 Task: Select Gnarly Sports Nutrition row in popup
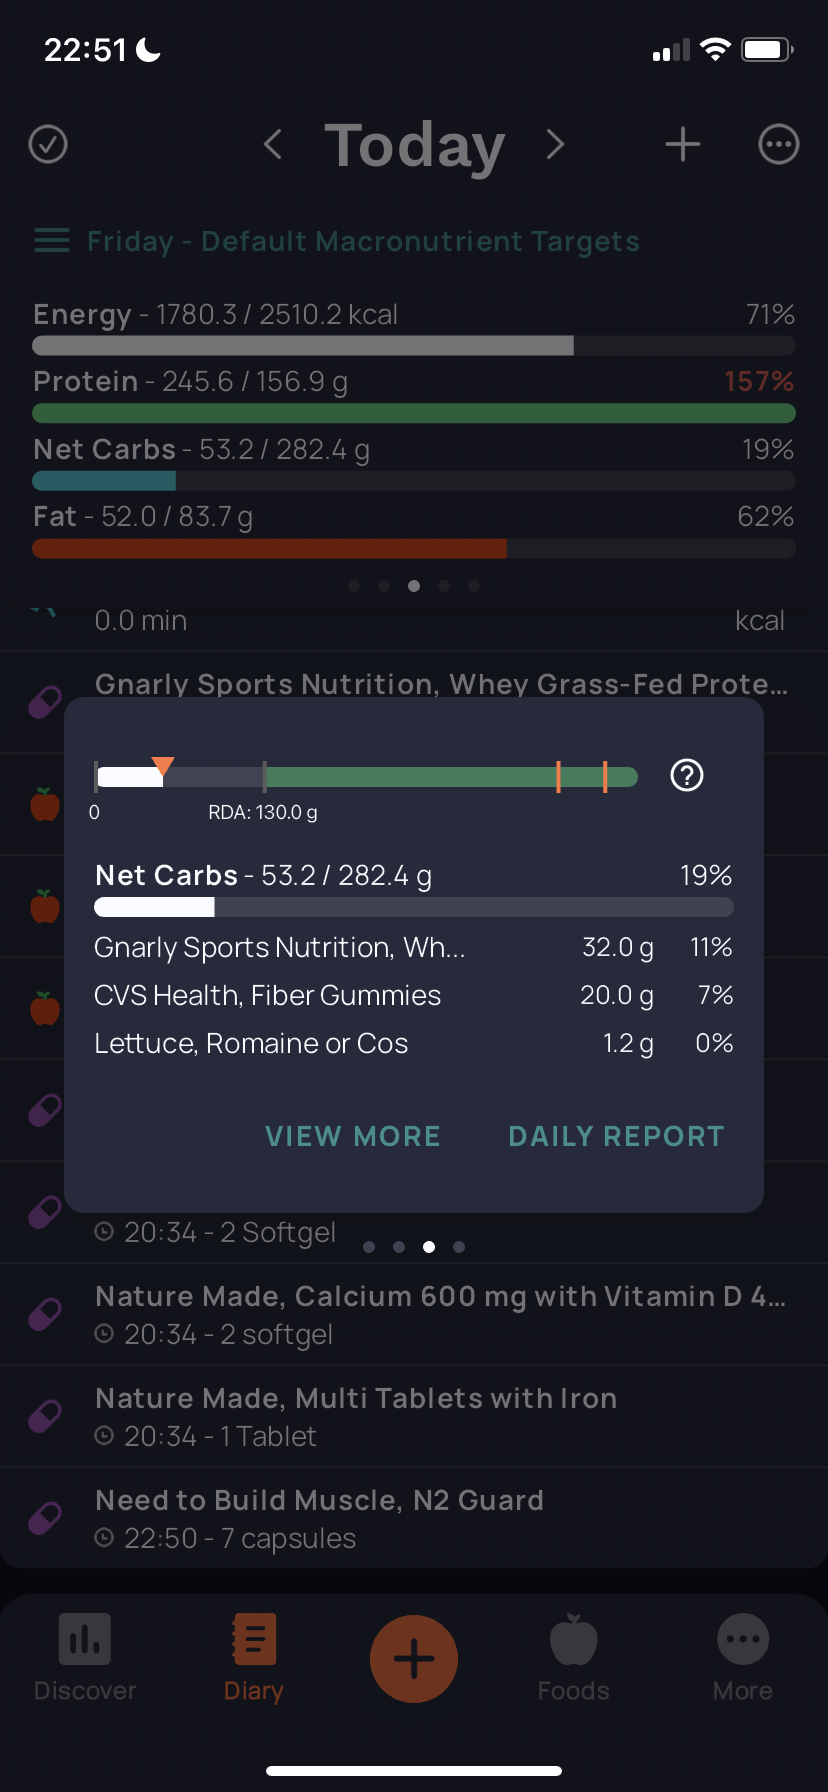point(414,947)
